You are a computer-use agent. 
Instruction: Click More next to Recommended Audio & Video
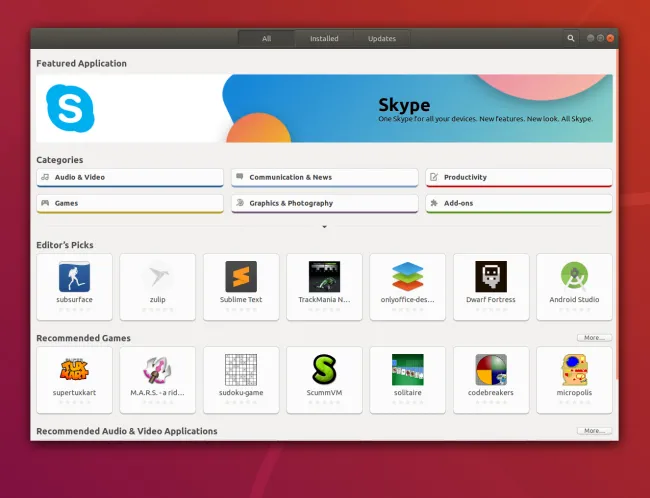[594, 431]
